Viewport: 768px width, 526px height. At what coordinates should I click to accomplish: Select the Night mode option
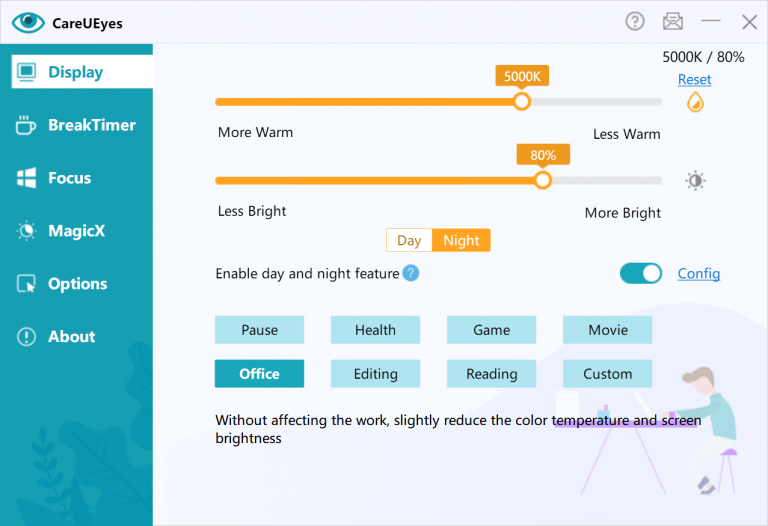(461, 240)
